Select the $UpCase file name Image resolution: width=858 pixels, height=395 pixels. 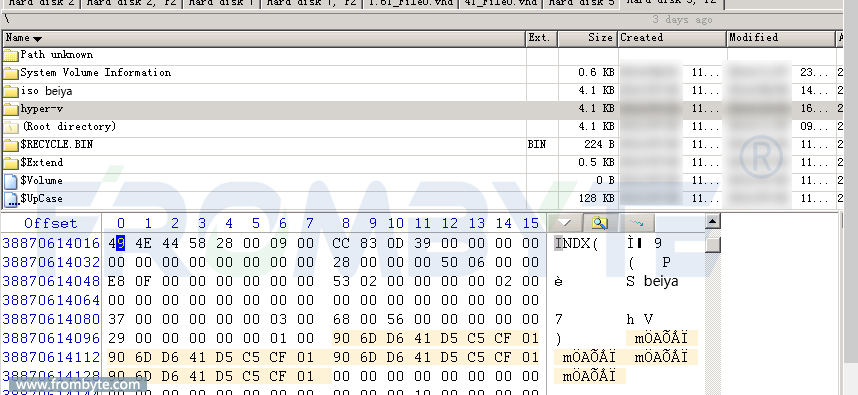[42, 199]
